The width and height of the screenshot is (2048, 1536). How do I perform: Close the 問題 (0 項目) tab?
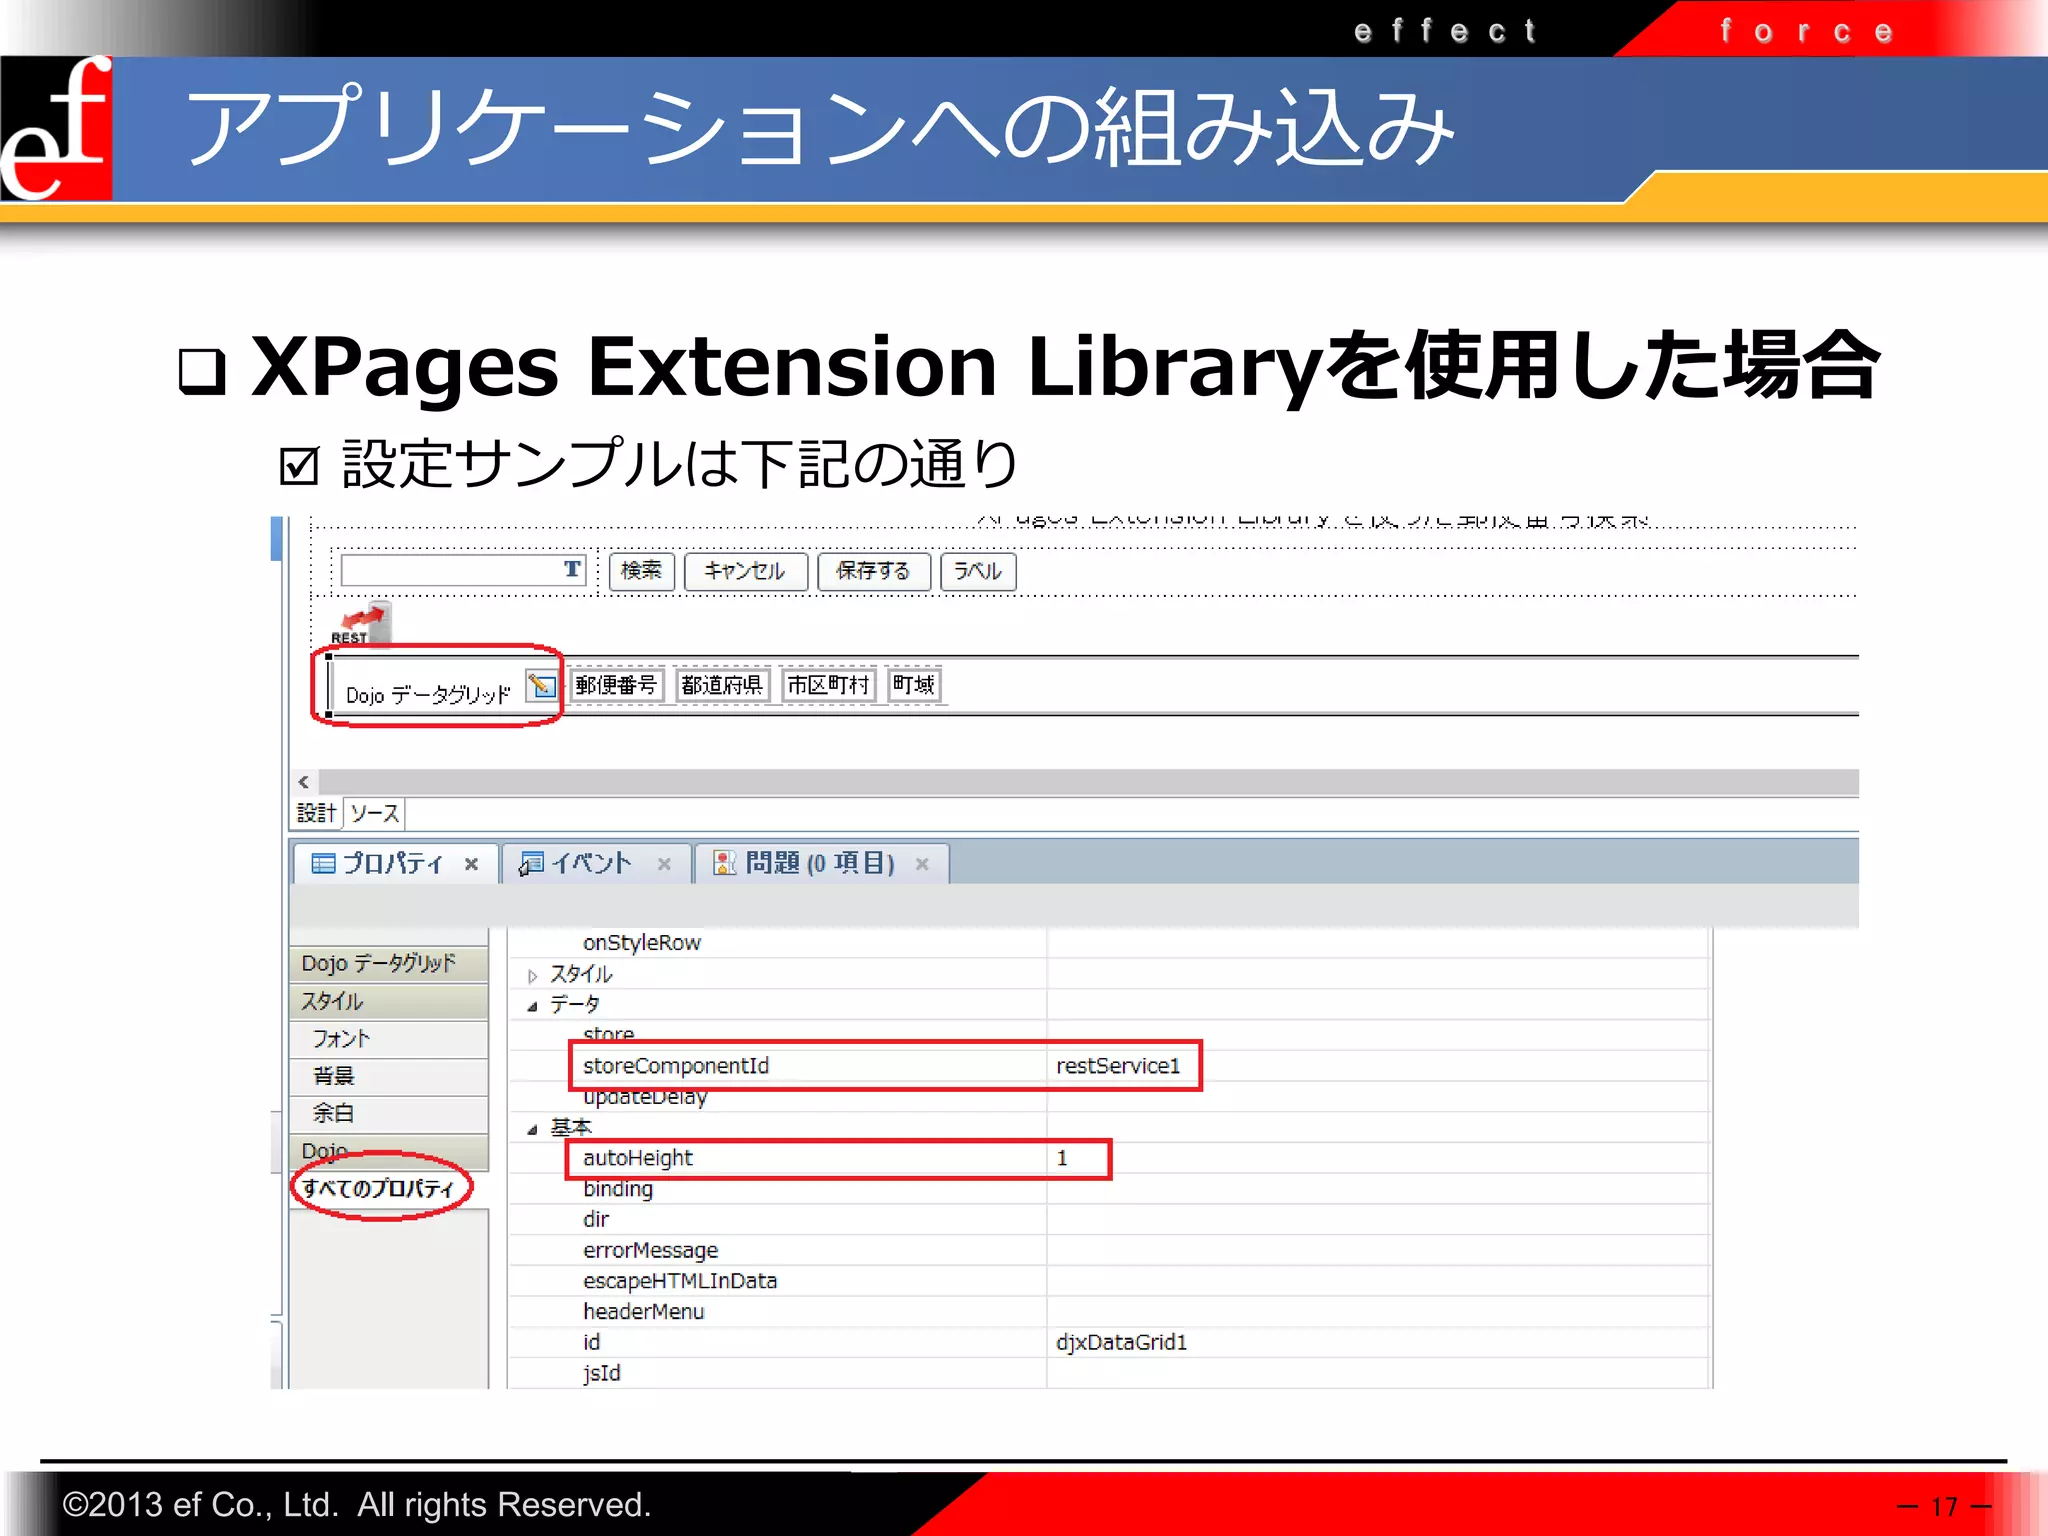click(x=922, y=864)
